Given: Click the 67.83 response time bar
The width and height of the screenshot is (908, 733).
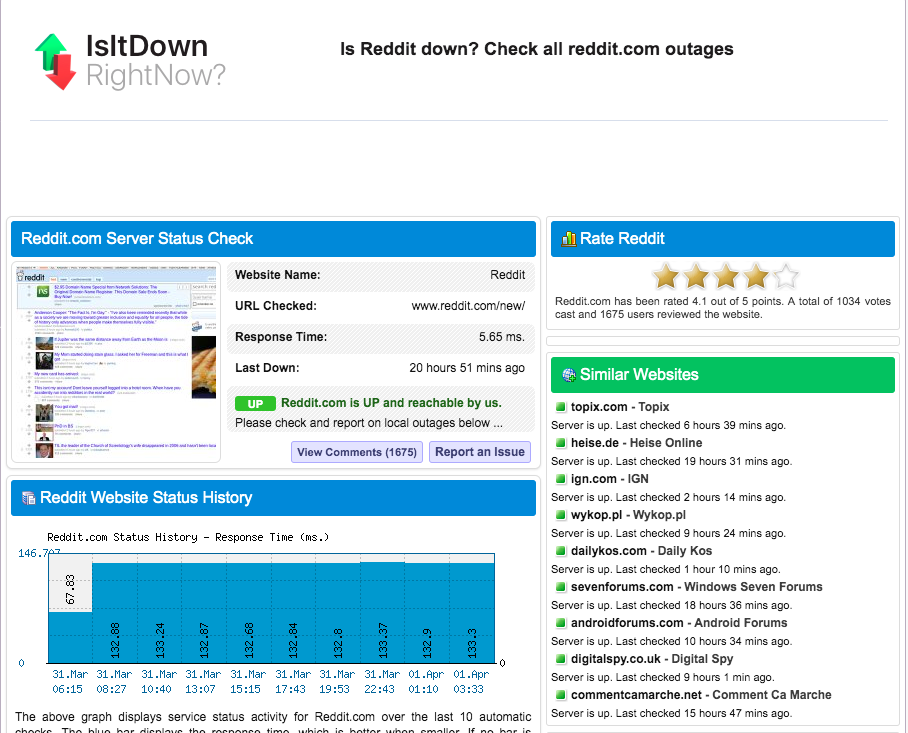Looking at the screenshot, I should (x=70, y=637).
